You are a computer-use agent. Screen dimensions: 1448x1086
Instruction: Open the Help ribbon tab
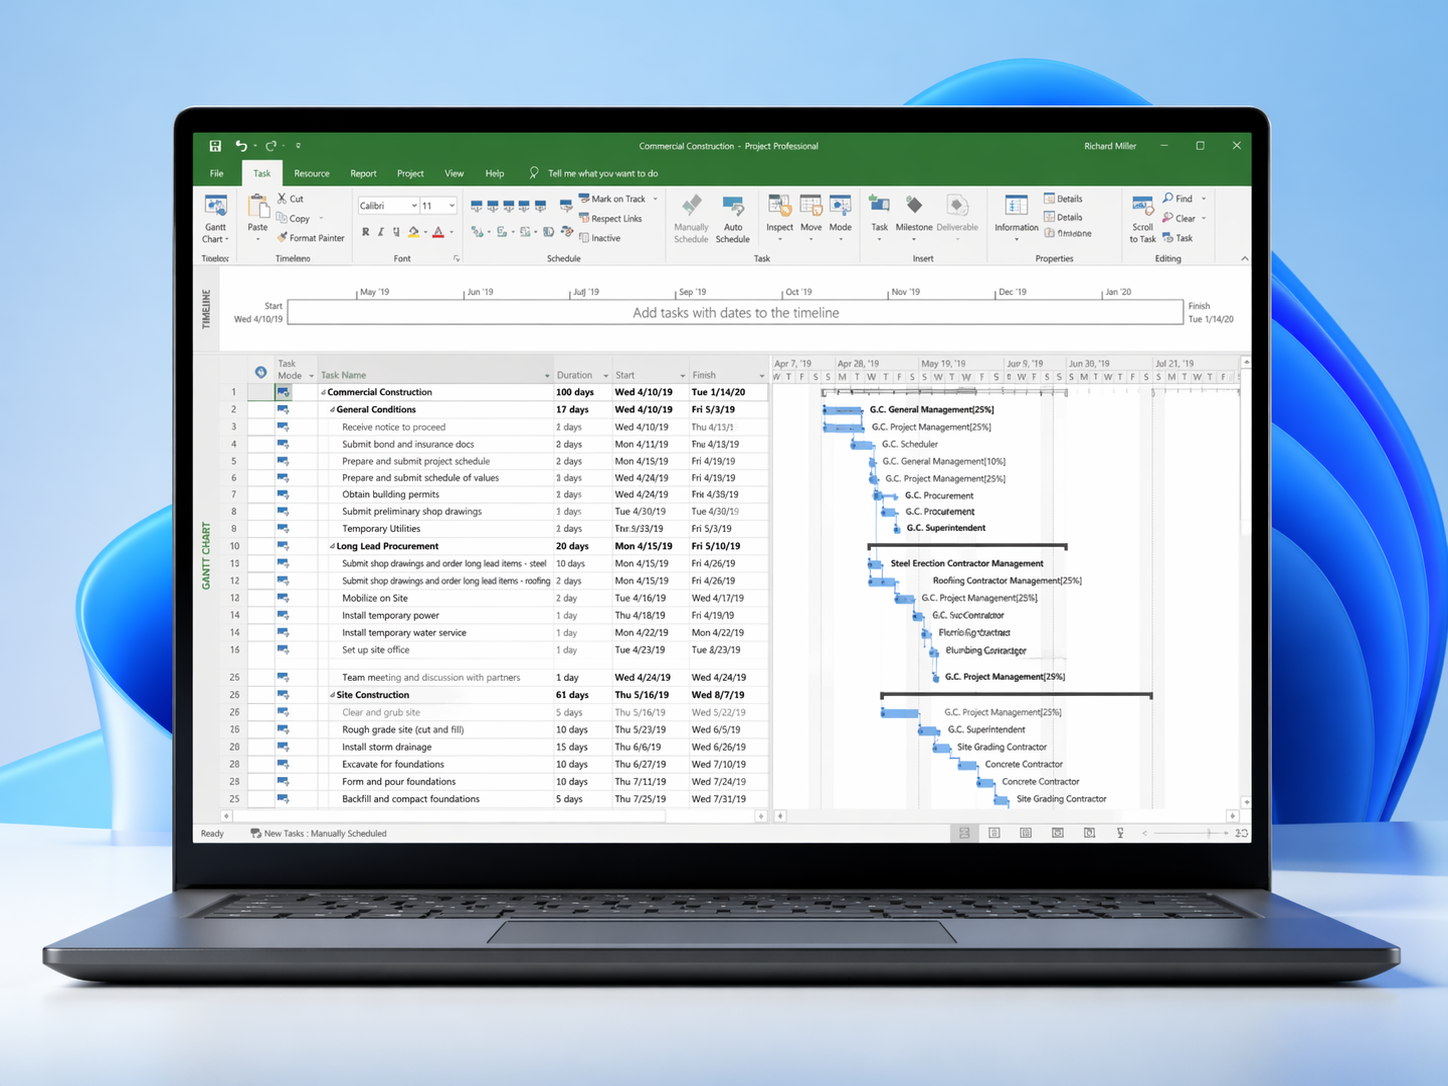[x=494, y=174]
